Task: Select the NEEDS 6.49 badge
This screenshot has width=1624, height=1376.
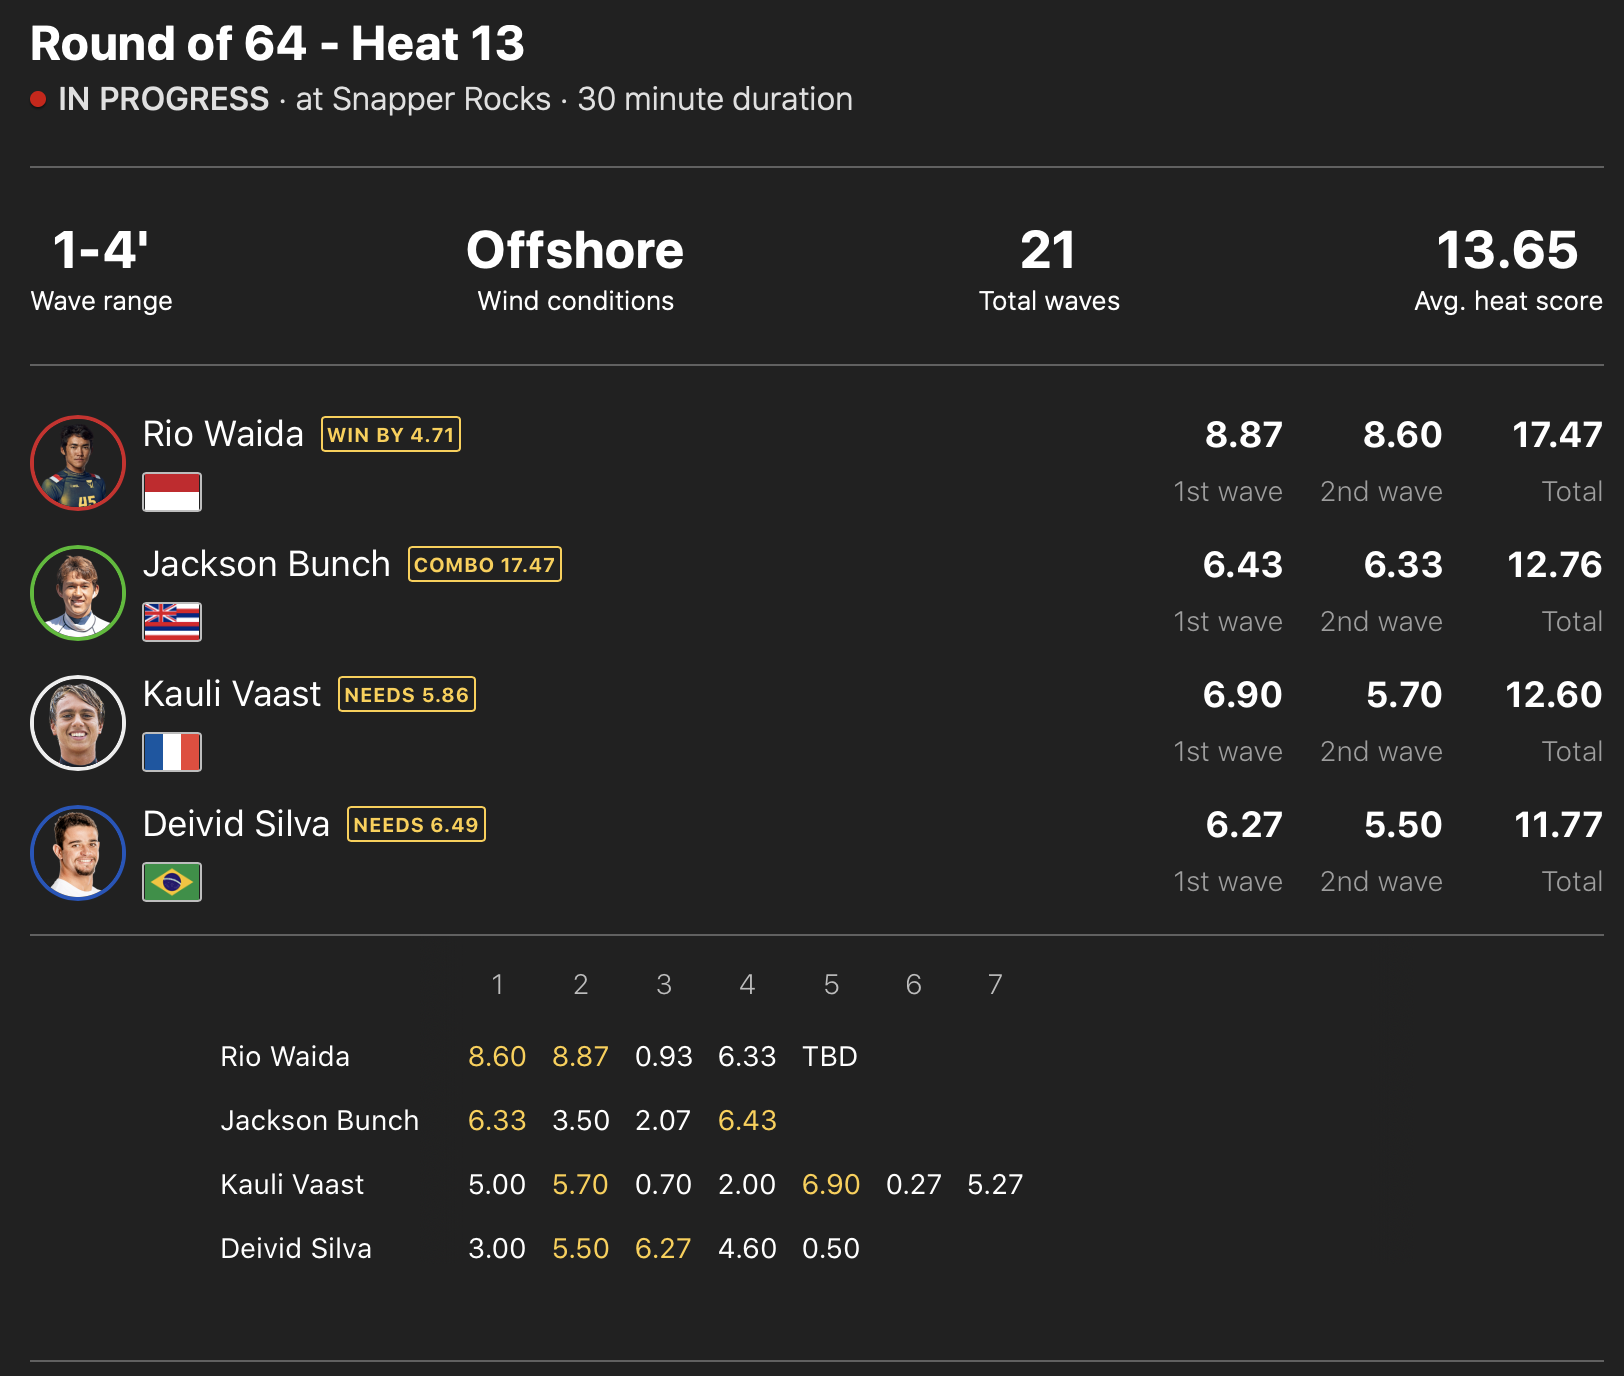Action: (416, 825)
